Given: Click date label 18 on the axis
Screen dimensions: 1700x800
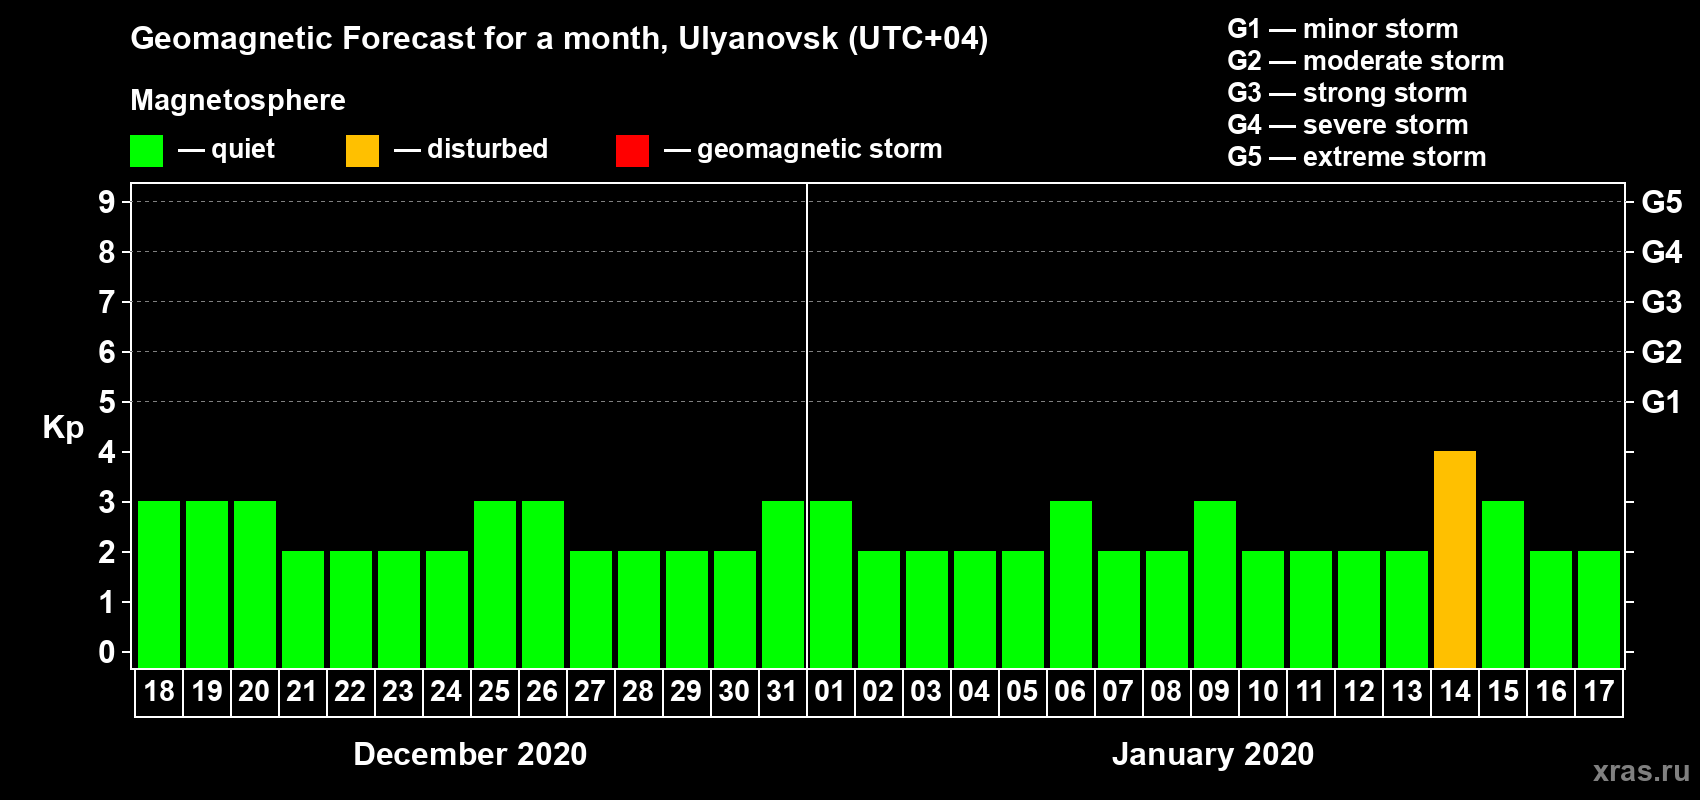Looking at the screenshot, I should click(159, 691).
